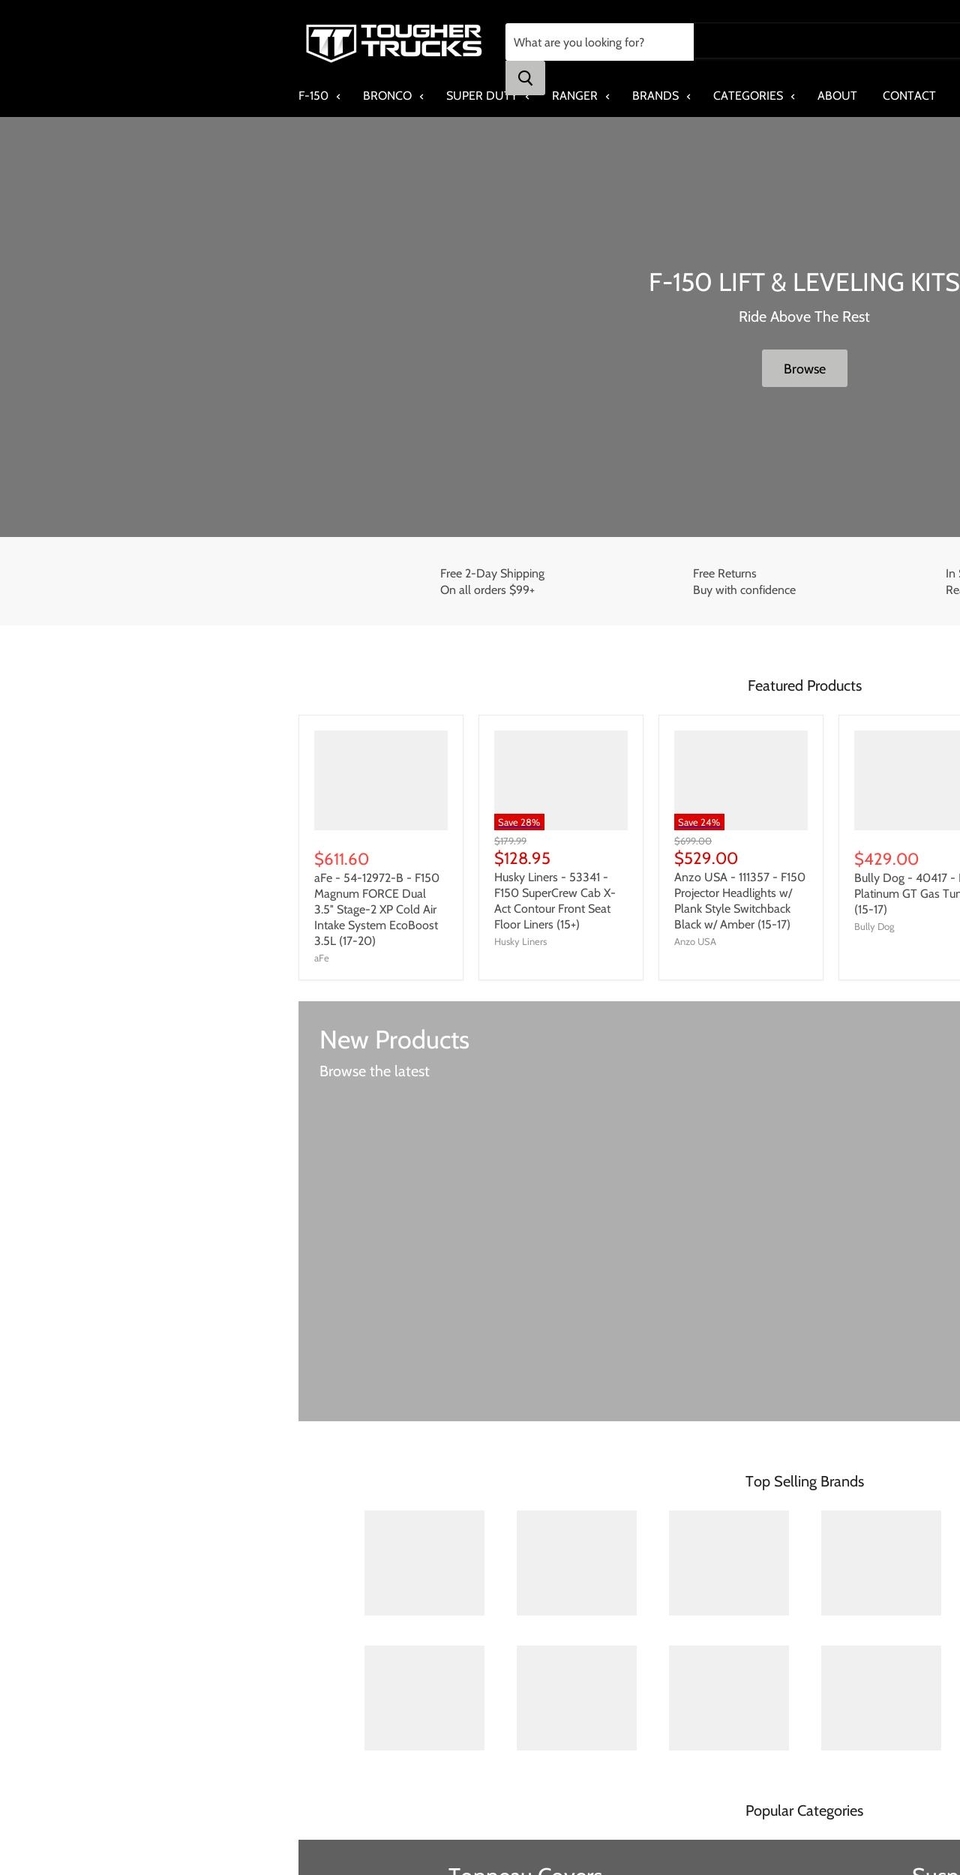Click the 'Featured Products' heading
Screen dimensions: 960x1875
804,686
